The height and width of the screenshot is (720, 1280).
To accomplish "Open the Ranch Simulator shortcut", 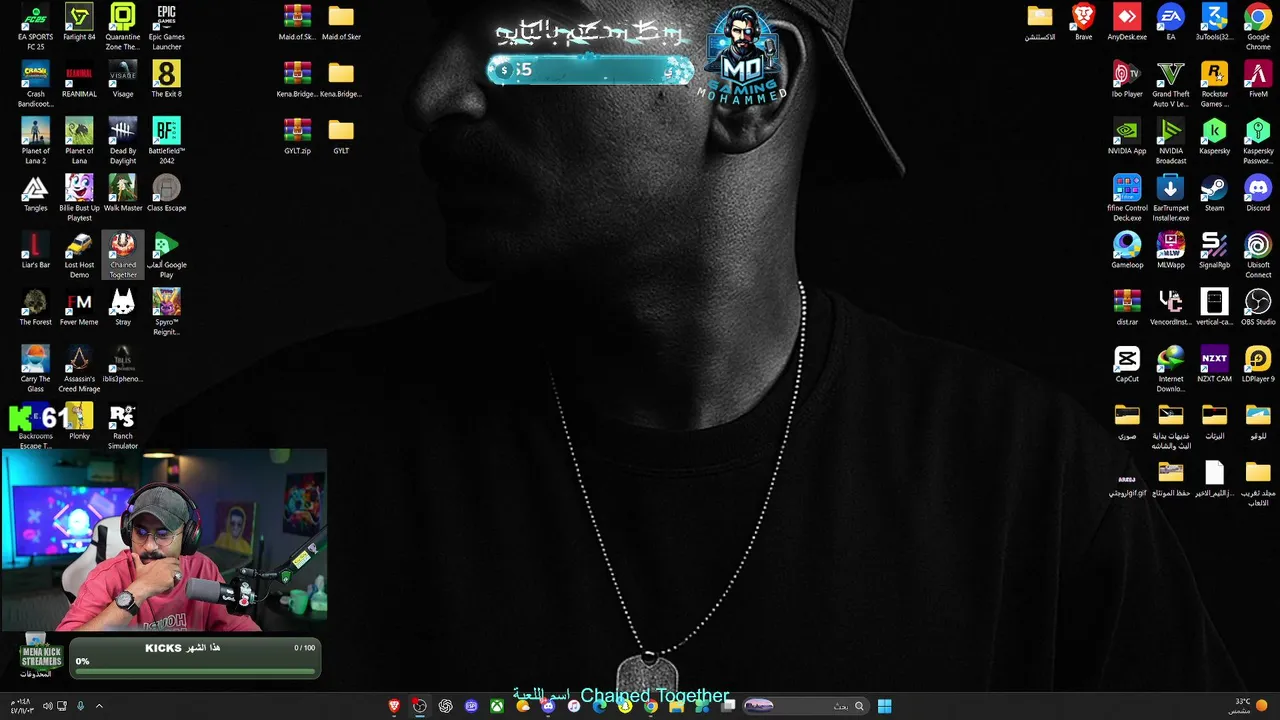I will 123,426.
